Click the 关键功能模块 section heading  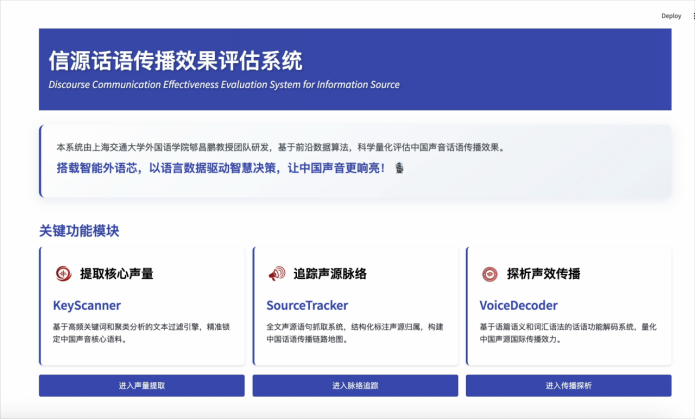click(79, 230)
